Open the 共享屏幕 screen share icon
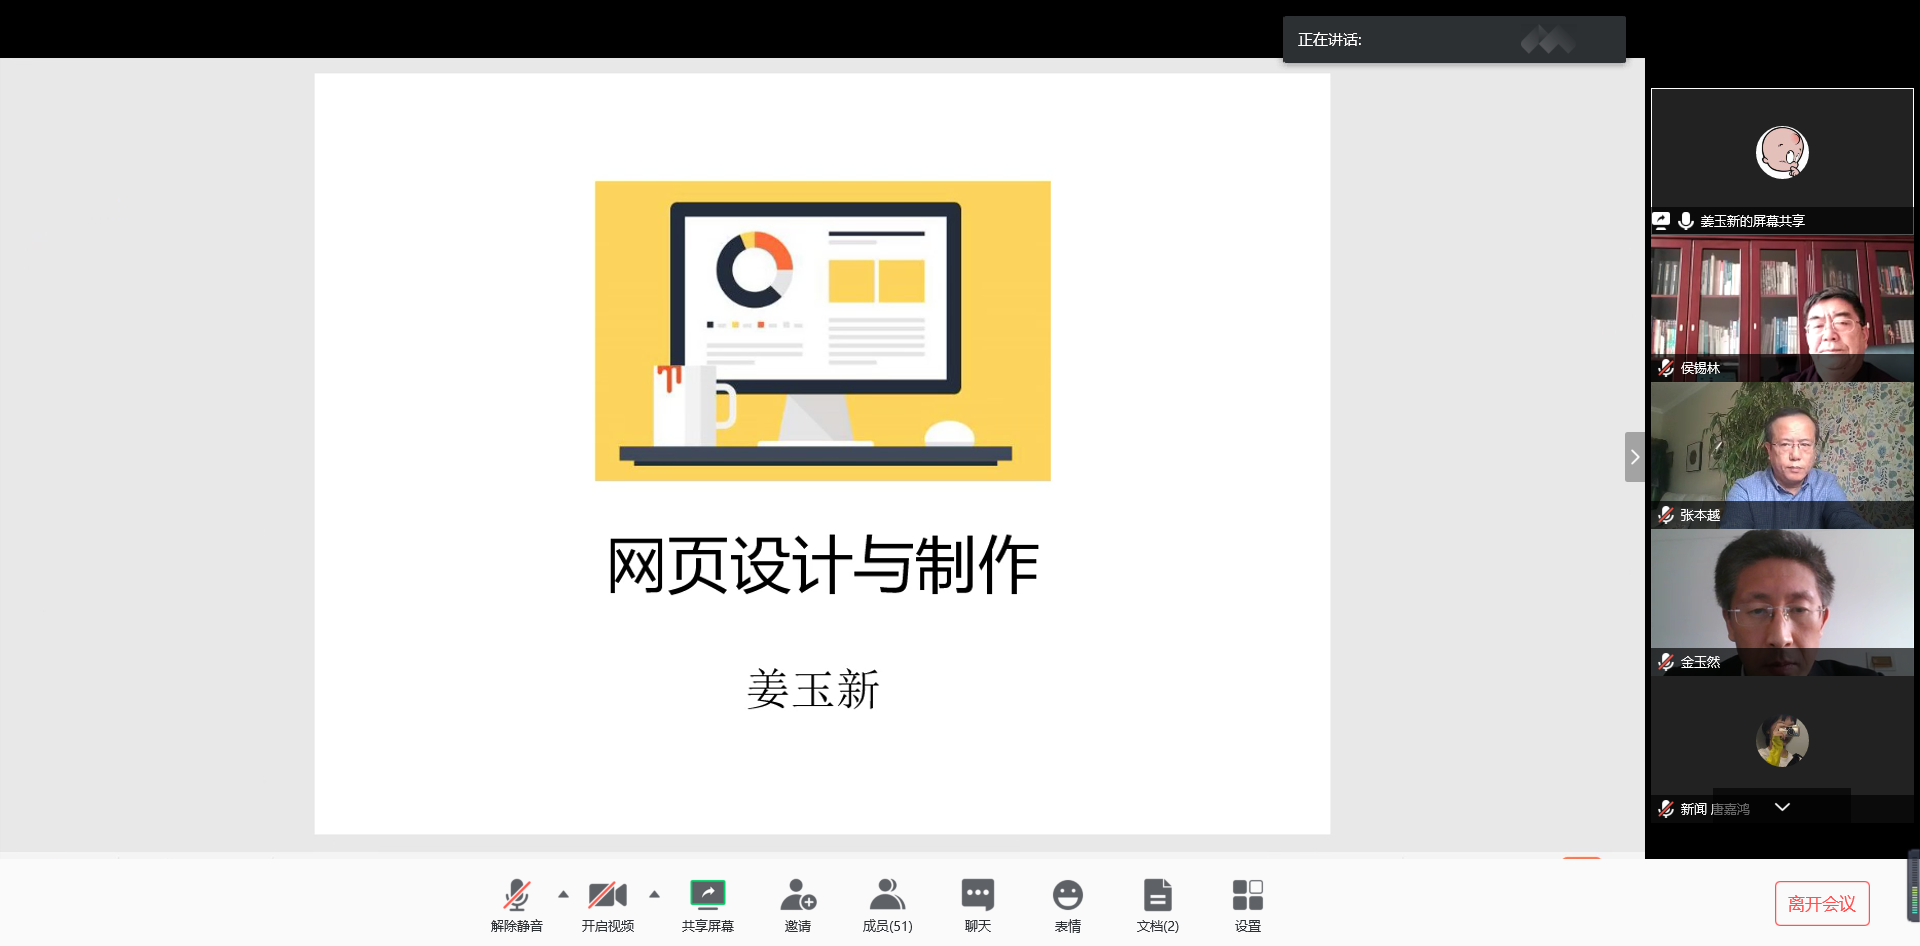Screen dimensions: 1920x946 (707, 903)
